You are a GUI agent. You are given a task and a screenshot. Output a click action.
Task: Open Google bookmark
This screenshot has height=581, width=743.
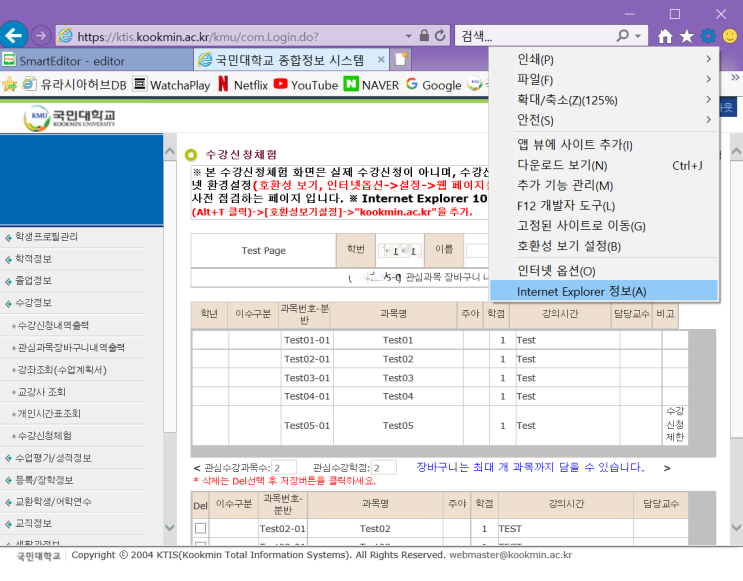434,85
